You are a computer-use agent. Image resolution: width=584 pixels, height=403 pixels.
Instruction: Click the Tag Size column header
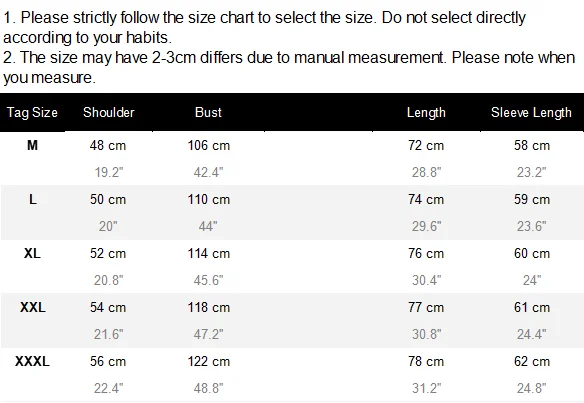pos(32,112)
